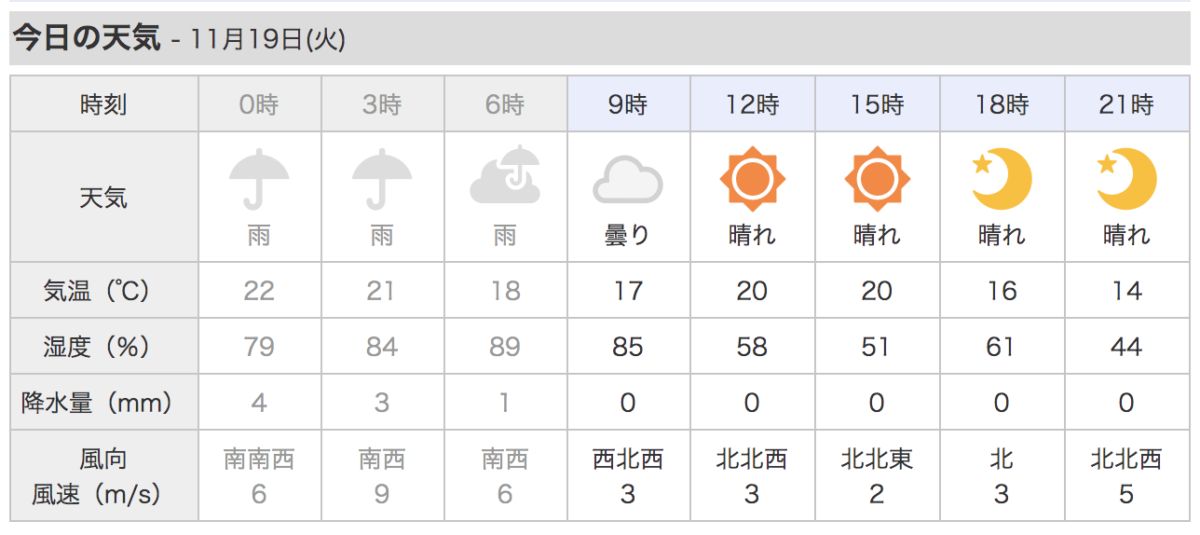Click the umbrella rain icon at 3時
The image size is (1200, 535).
(382, 180)
